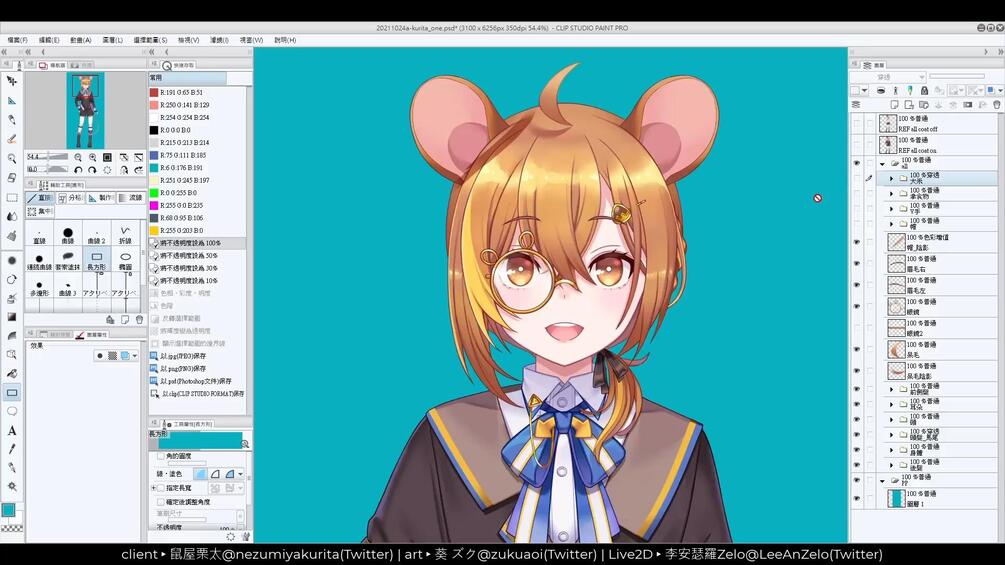Click the save as psd (Photoshop) entry

coord(197,381)
